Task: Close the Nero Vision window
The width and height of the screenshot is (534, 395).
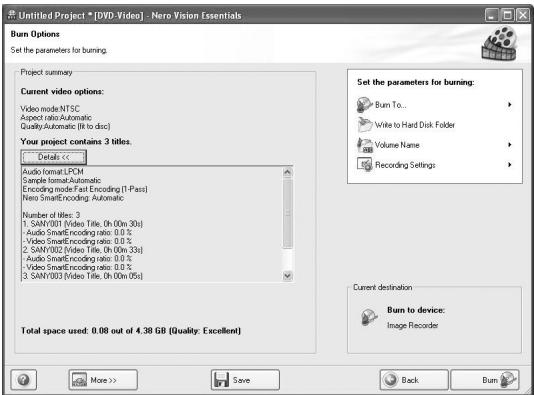Action: (523, 15)
